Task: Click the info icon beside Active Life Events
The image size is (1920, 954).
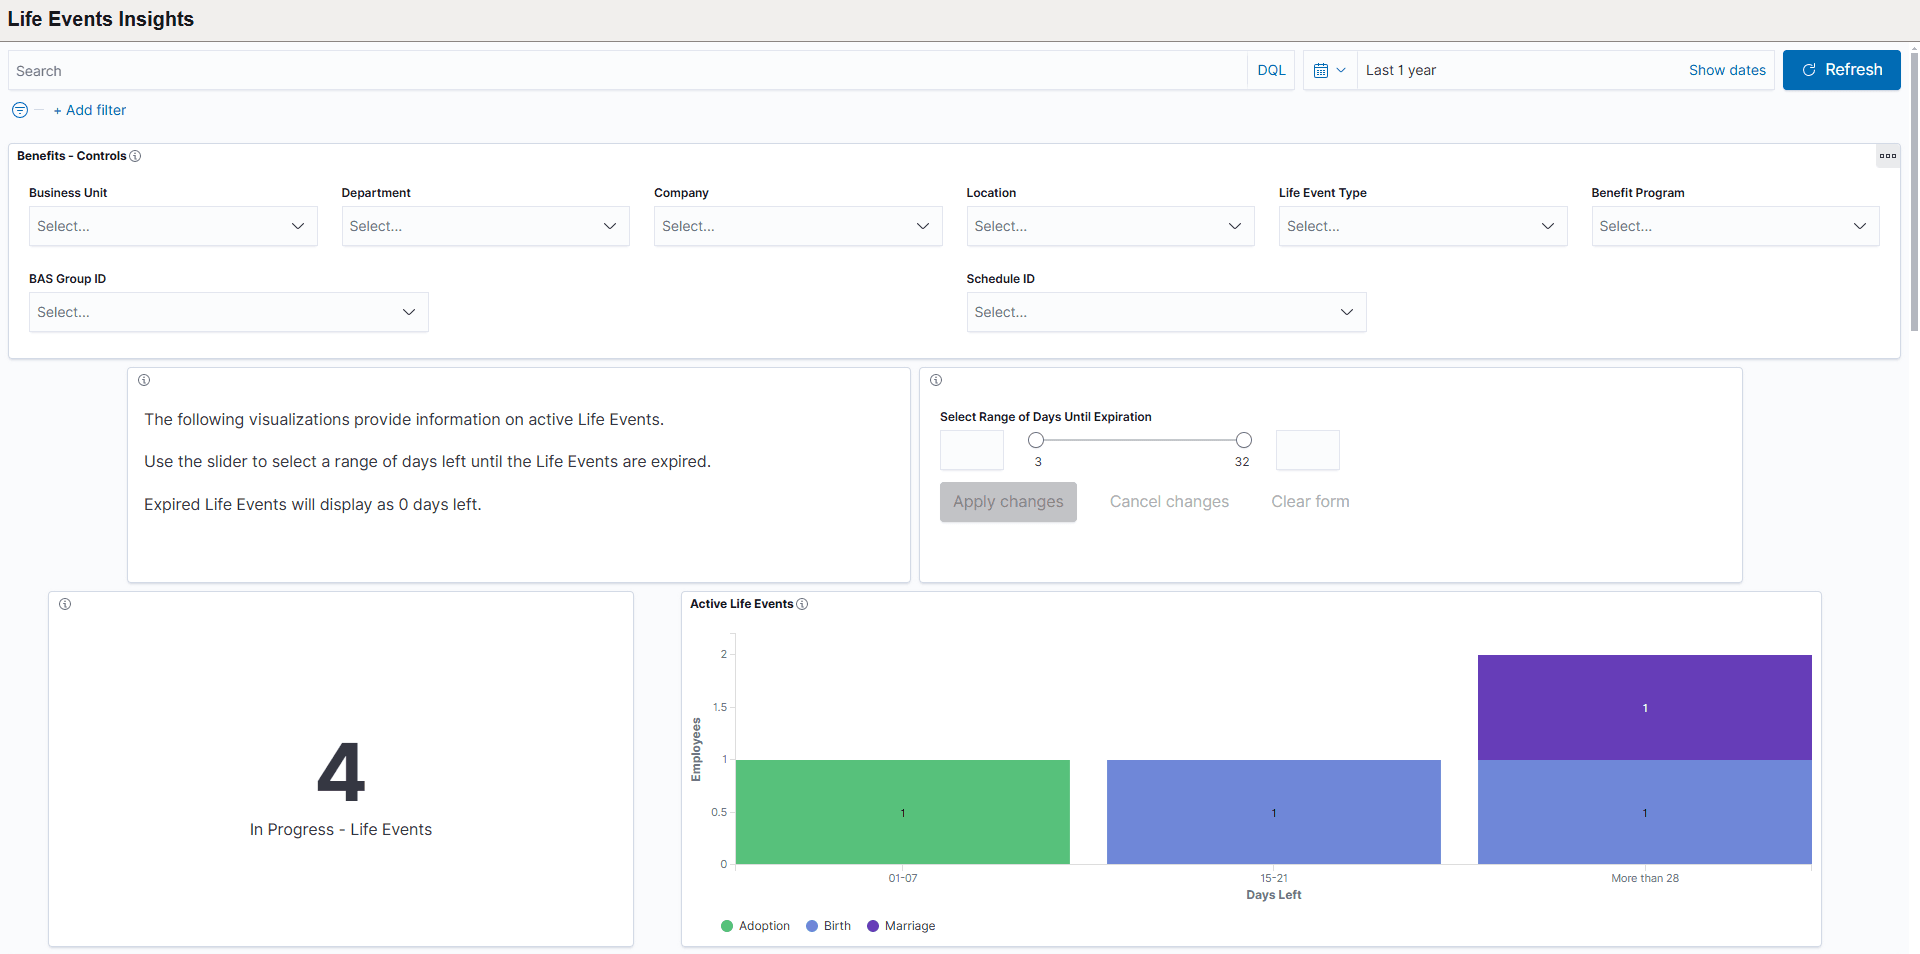Action: (x=802, y=604)
